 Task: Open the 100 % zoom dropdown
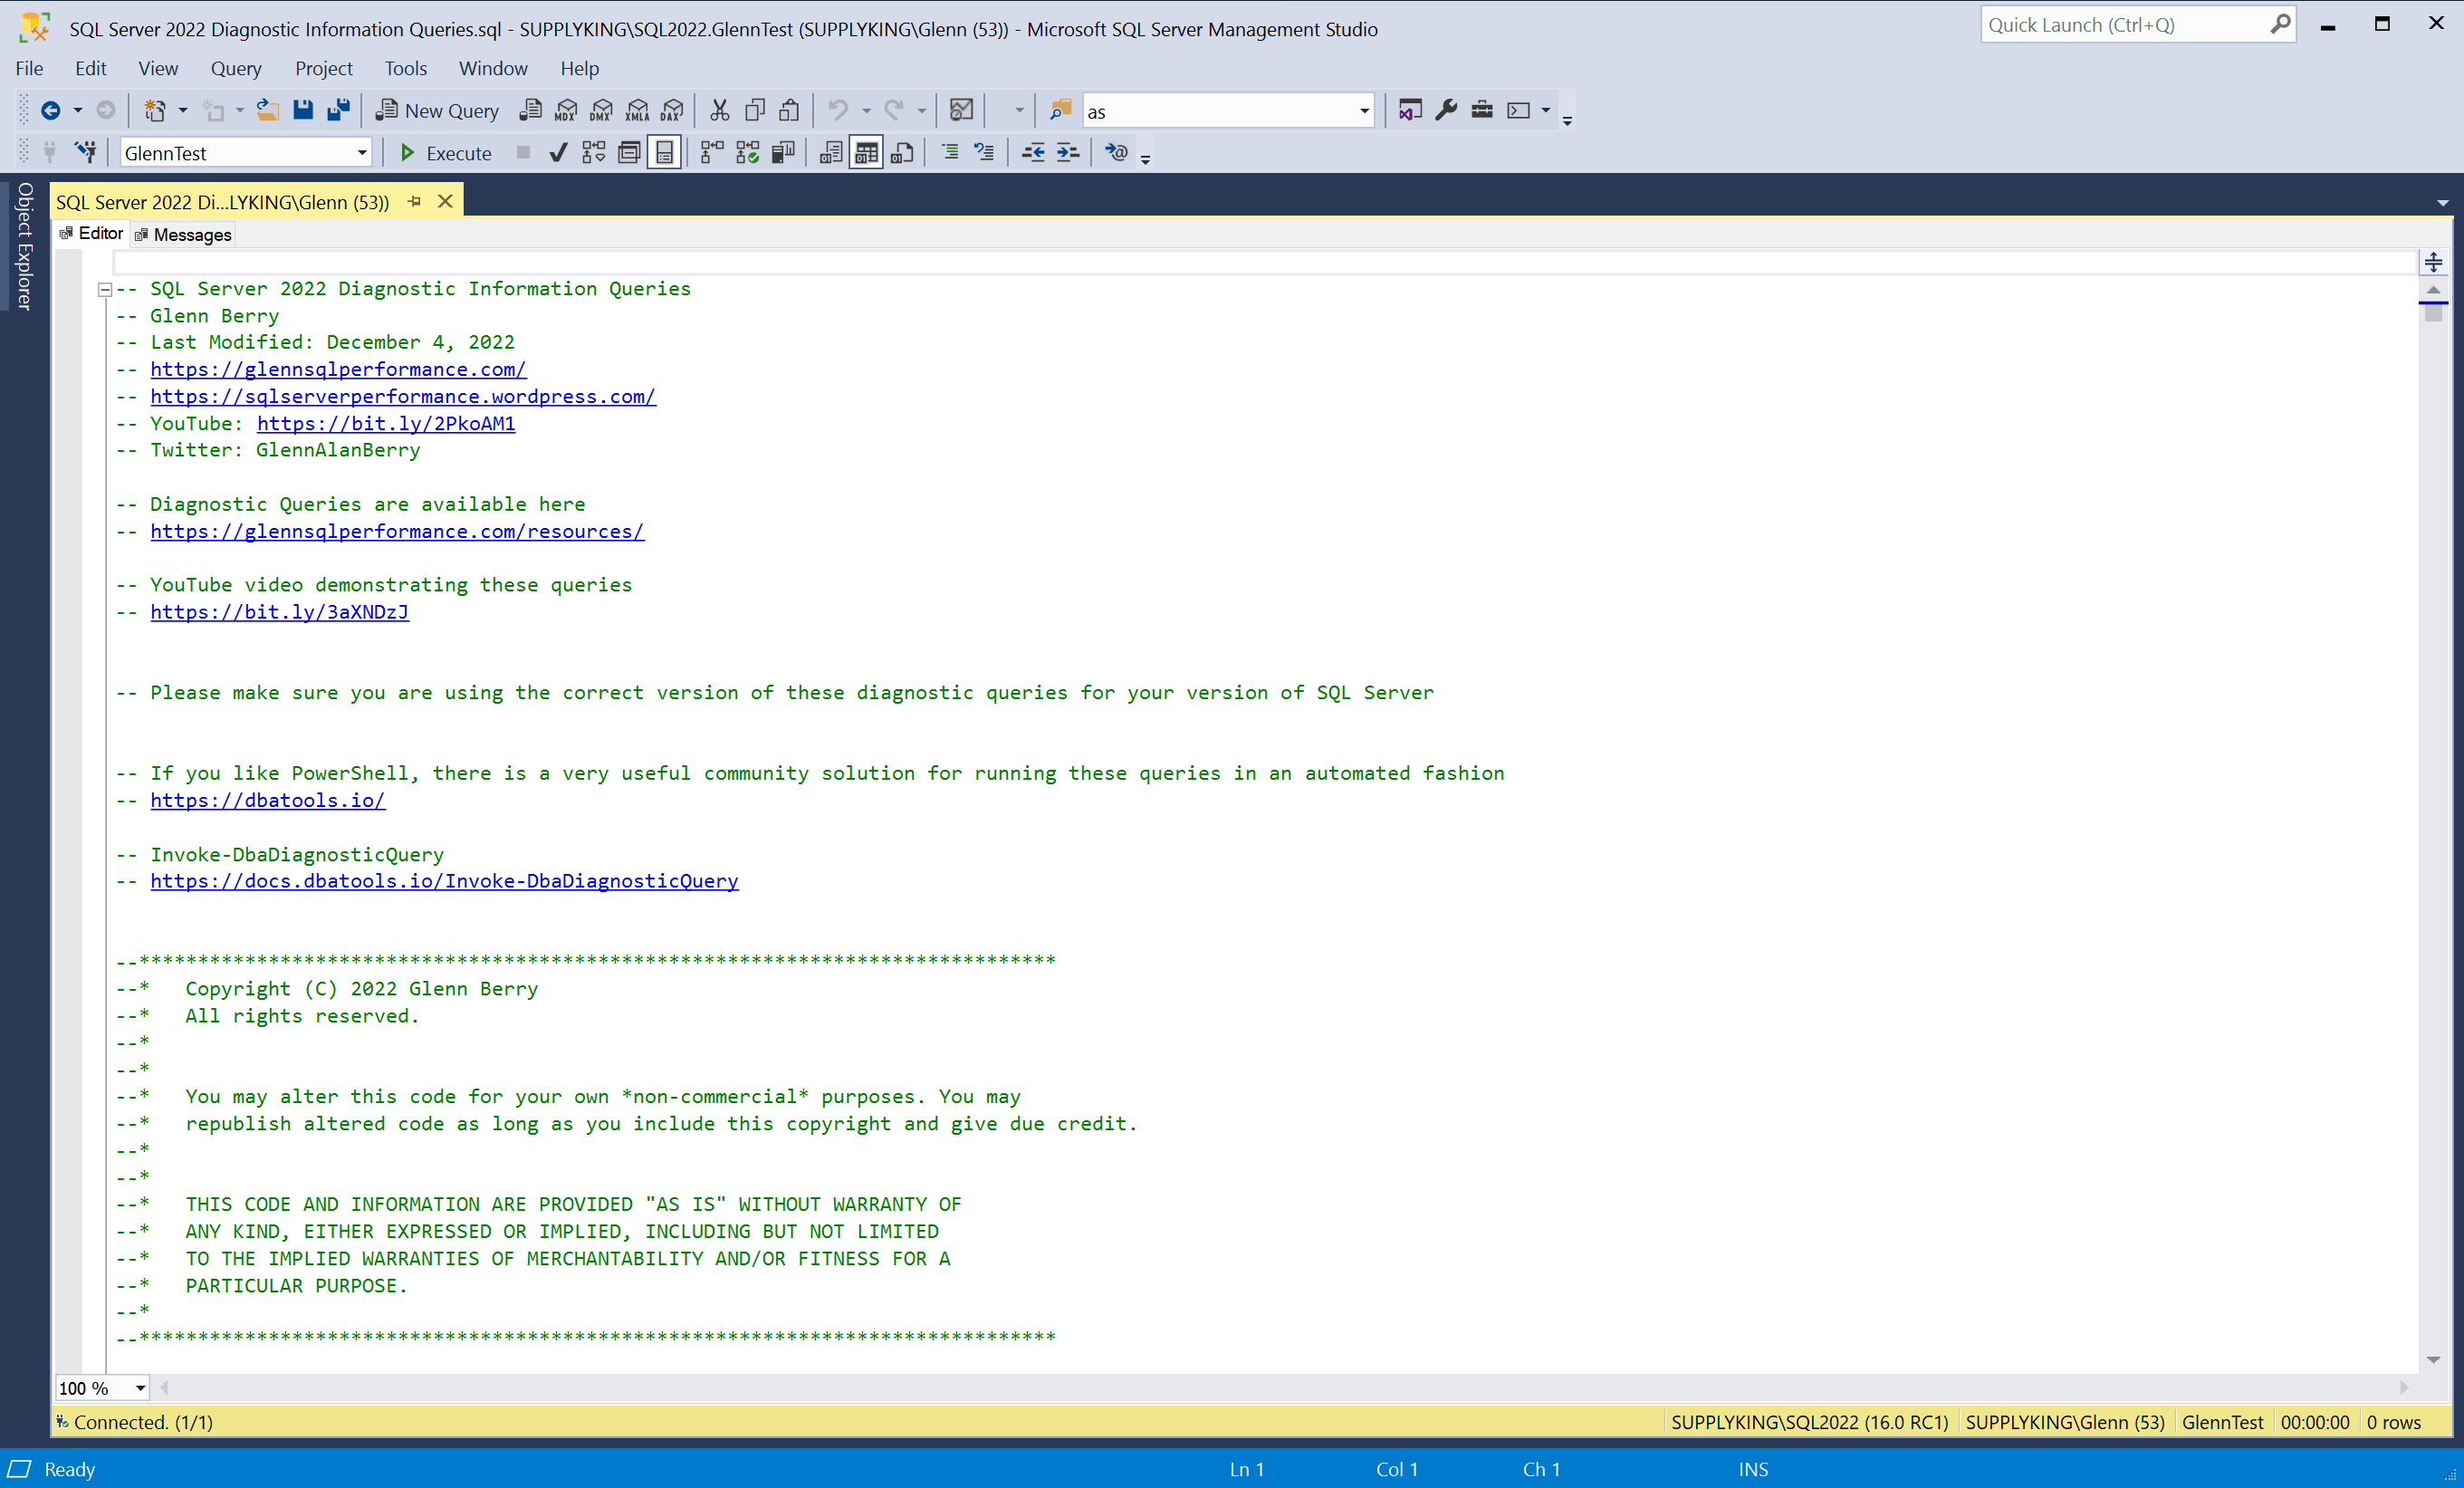[x=140, y=1388]
